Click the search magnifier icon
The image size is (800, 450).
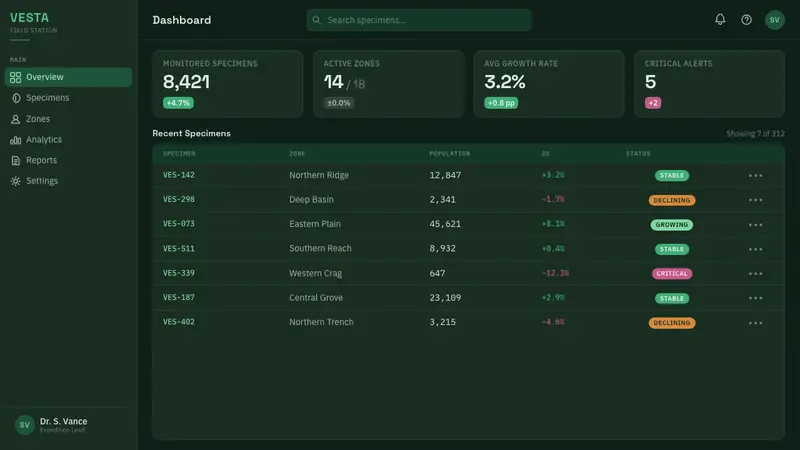click(316, 20)
